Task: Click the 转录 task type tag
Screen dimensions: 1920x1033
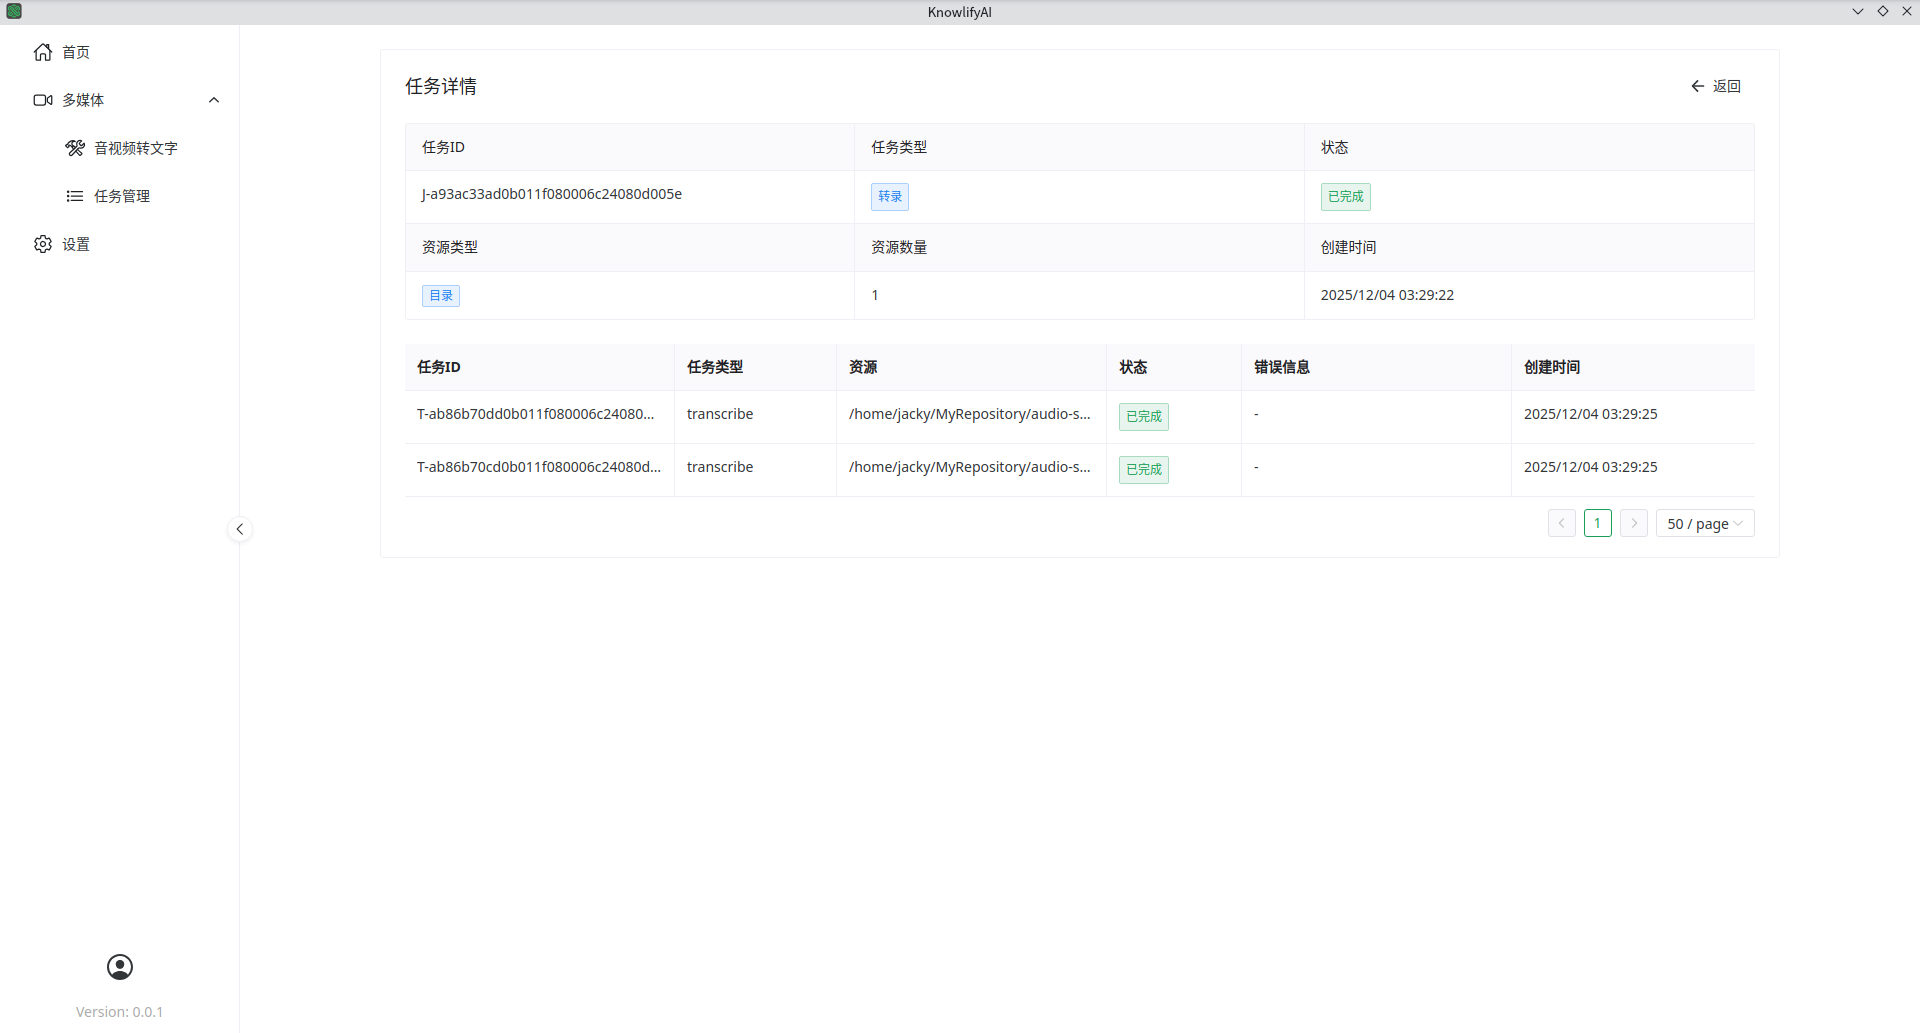Action: tap(889, 197)
